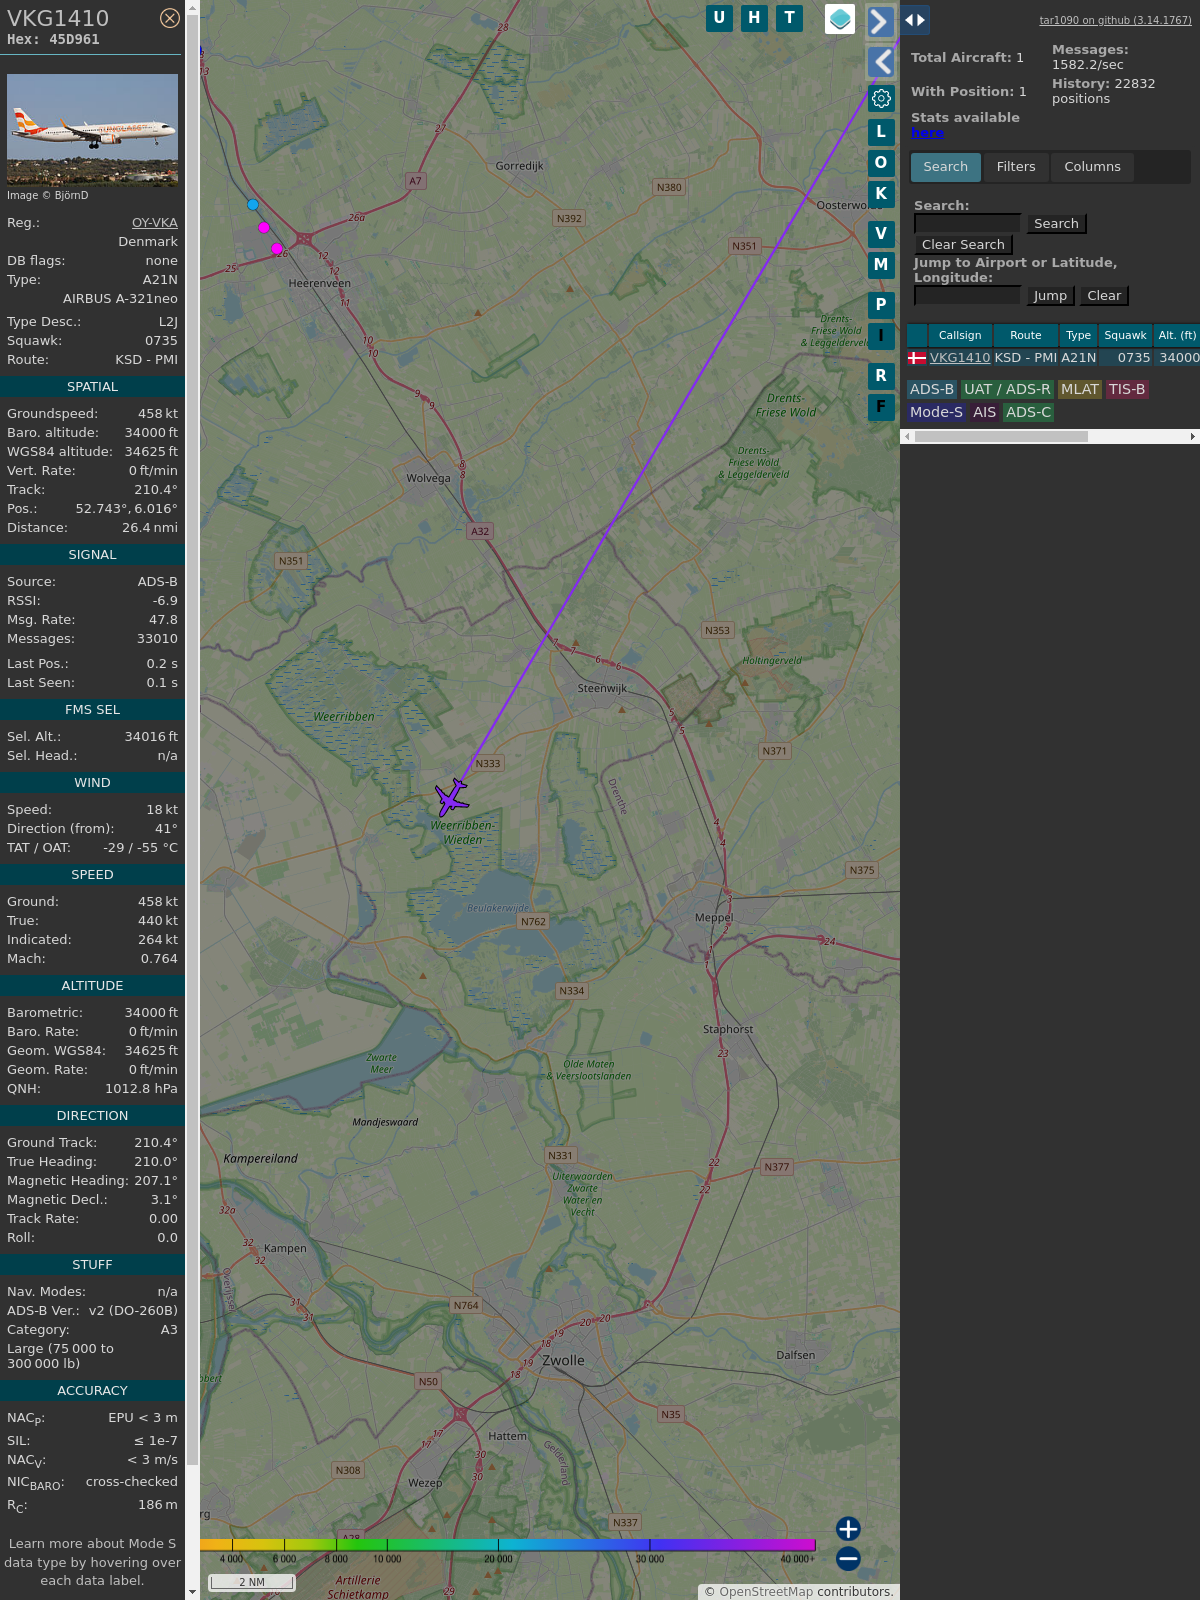Zoom in with the plus button
Screen dimensions: 1200x1600
pos(848,1528)
